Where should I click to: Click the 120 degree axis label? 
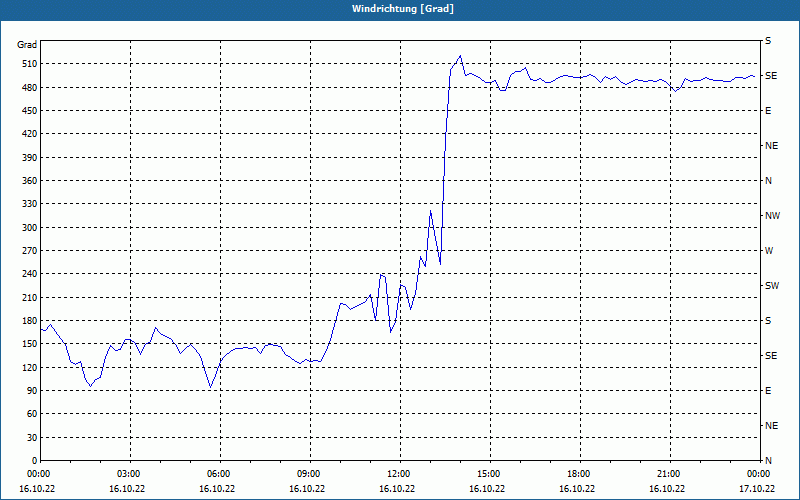coord(30,367)
